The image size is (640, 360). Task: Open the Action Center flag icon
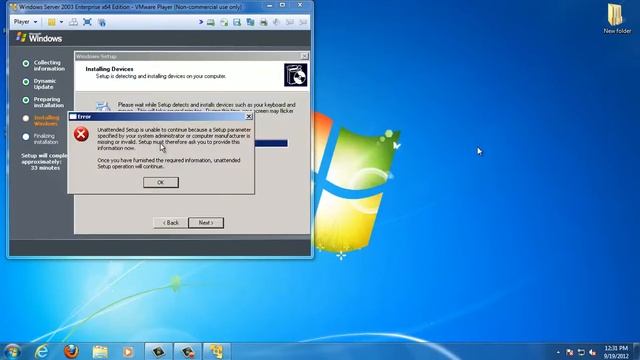[570, 352]
